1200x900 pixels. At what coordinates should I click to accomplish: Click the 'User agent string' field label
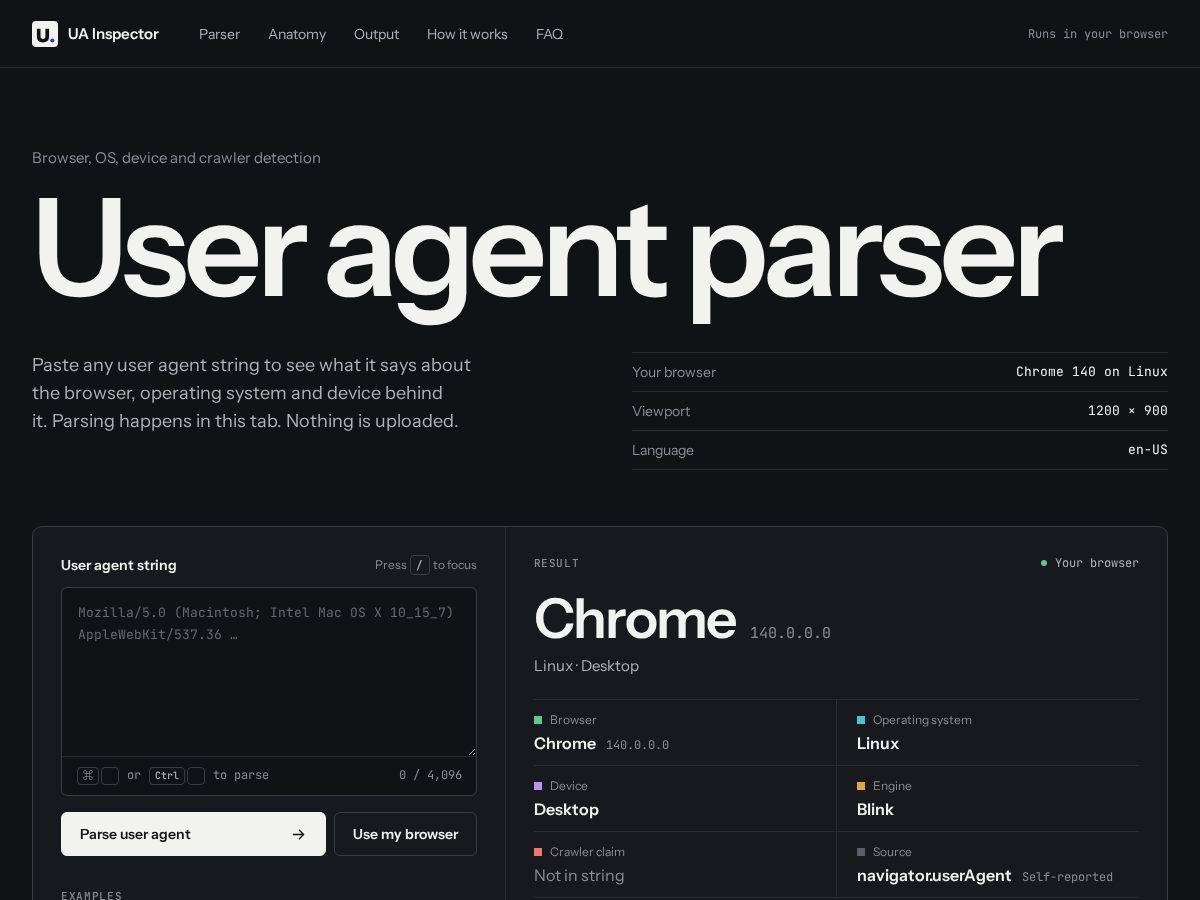coord(119,565)
